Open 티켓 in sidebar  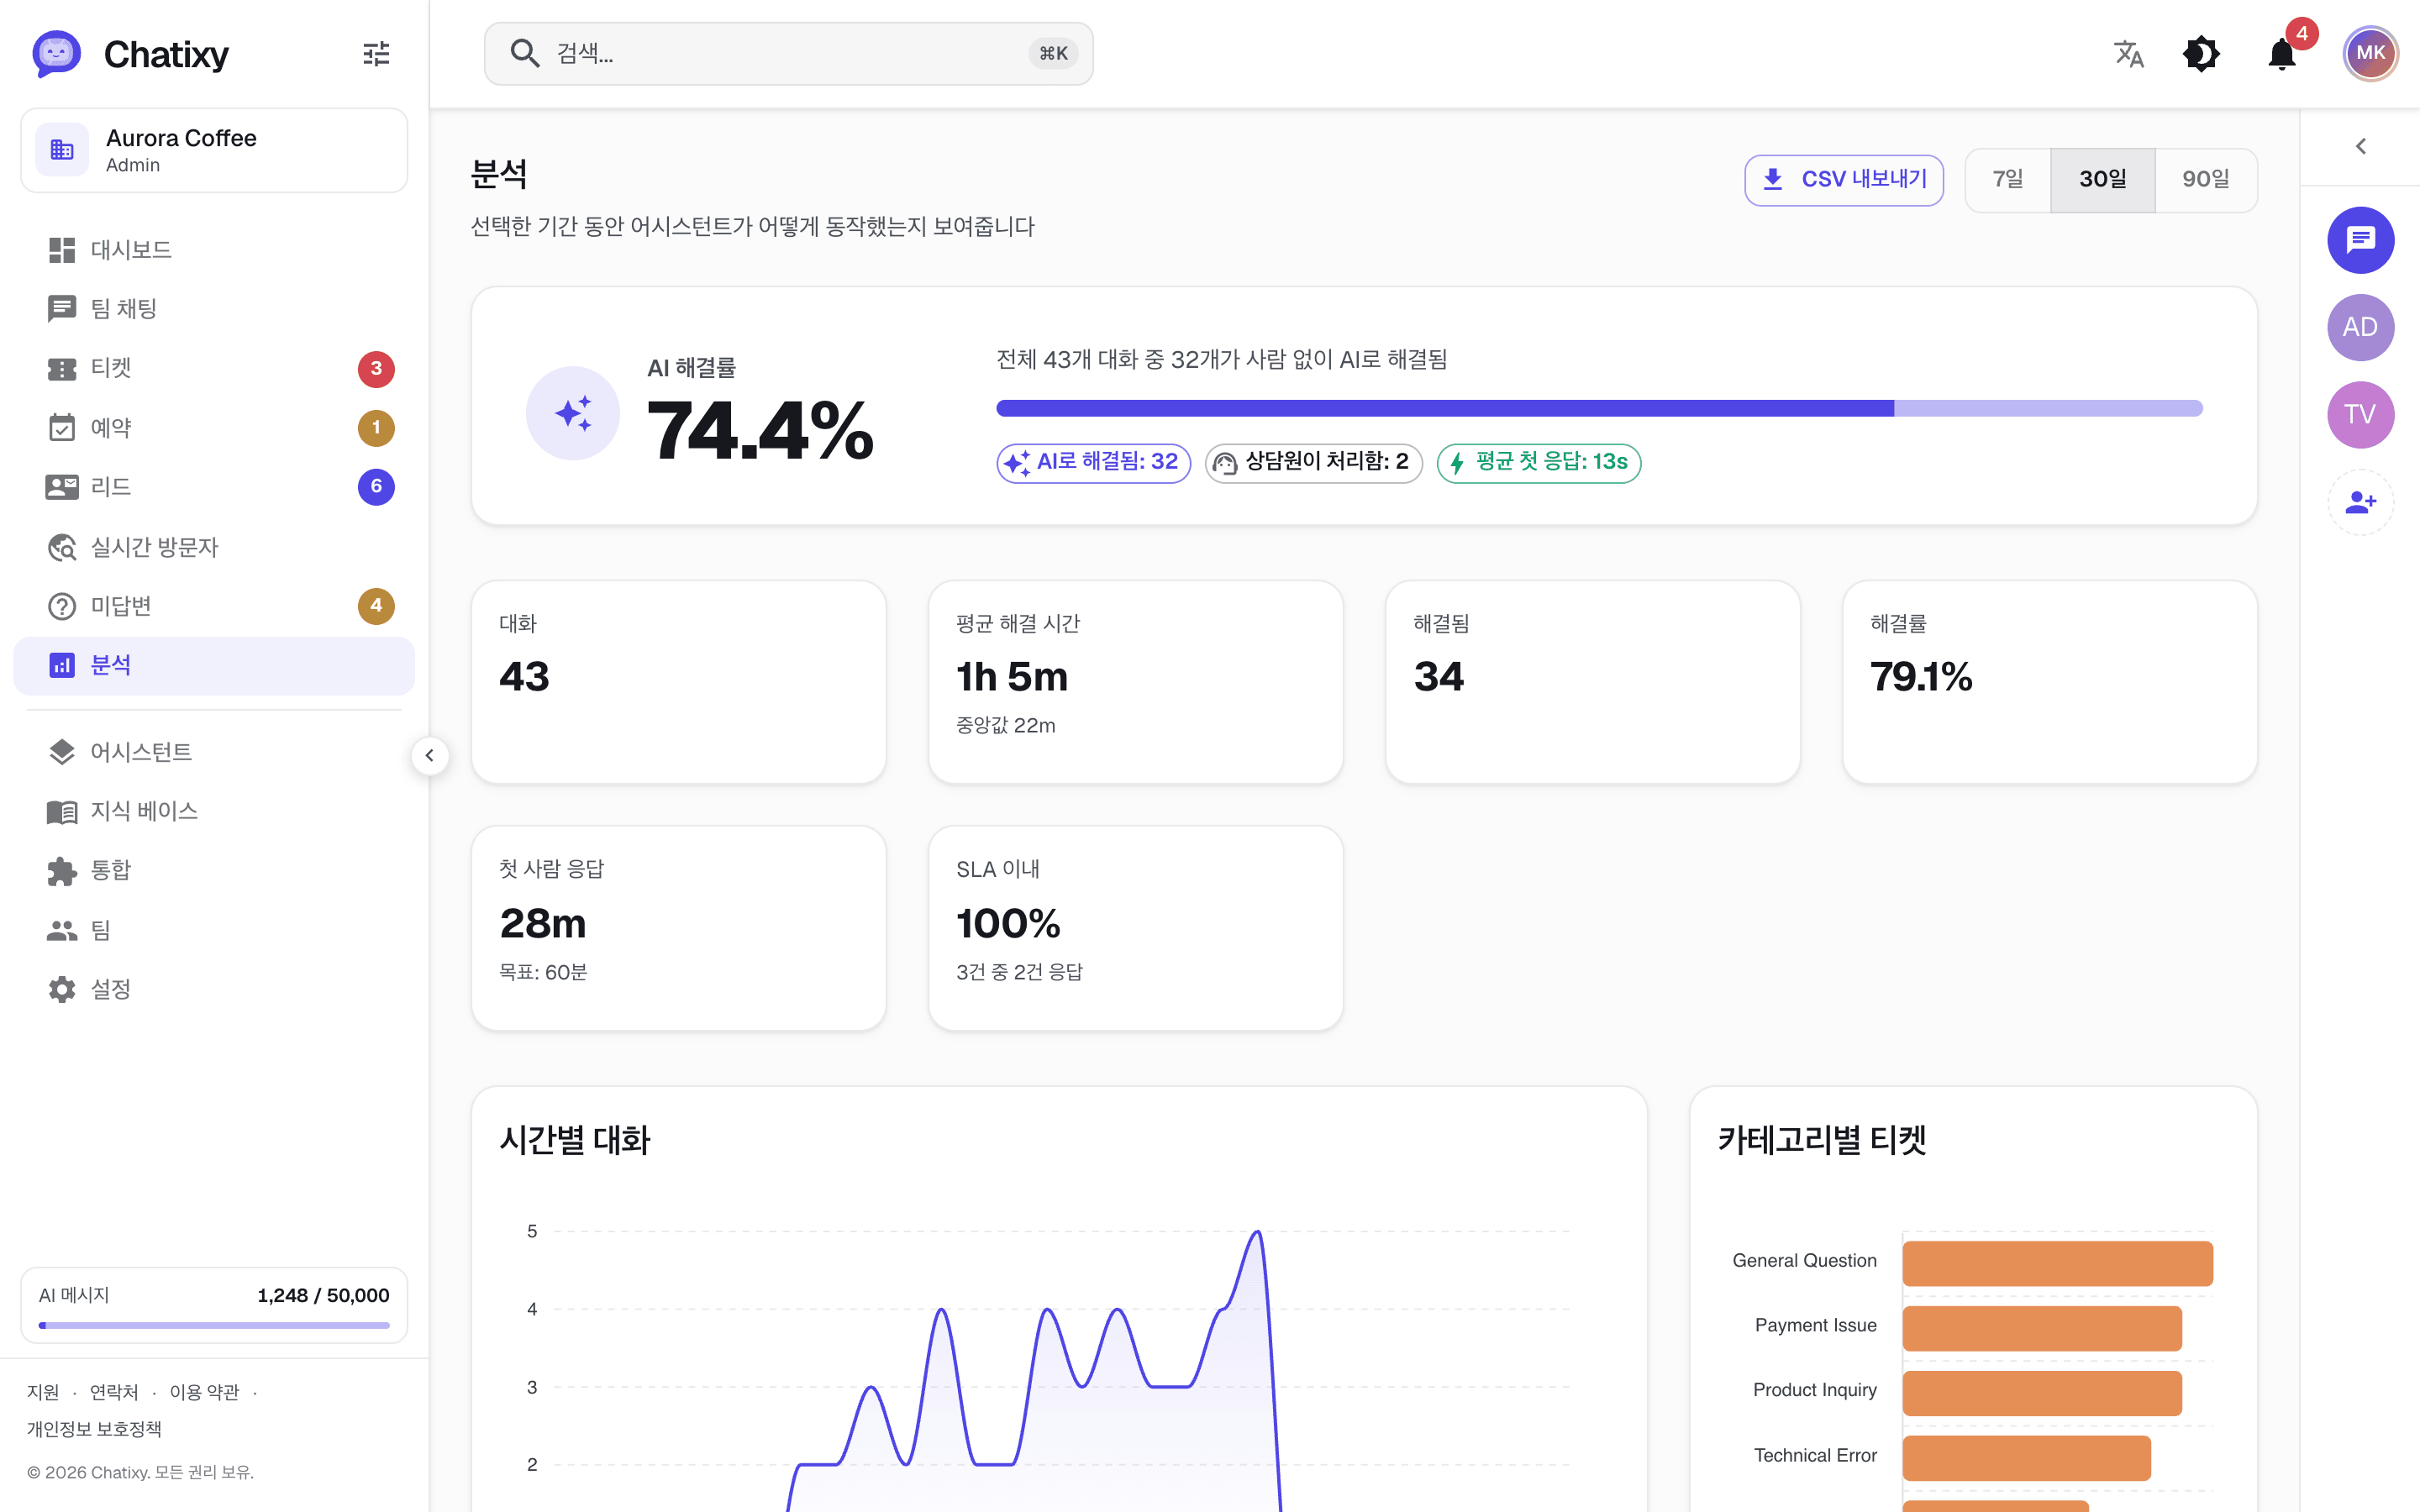(x=214, y=369)
